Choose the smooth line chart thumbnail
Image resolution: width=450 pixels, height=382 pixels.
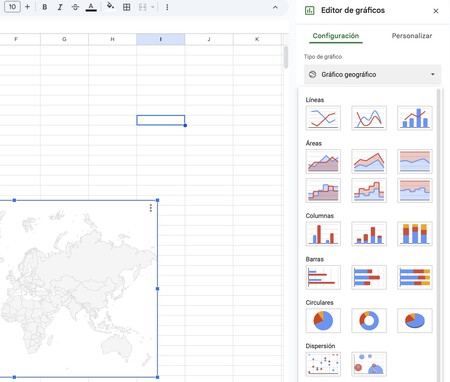coord(369,118)
